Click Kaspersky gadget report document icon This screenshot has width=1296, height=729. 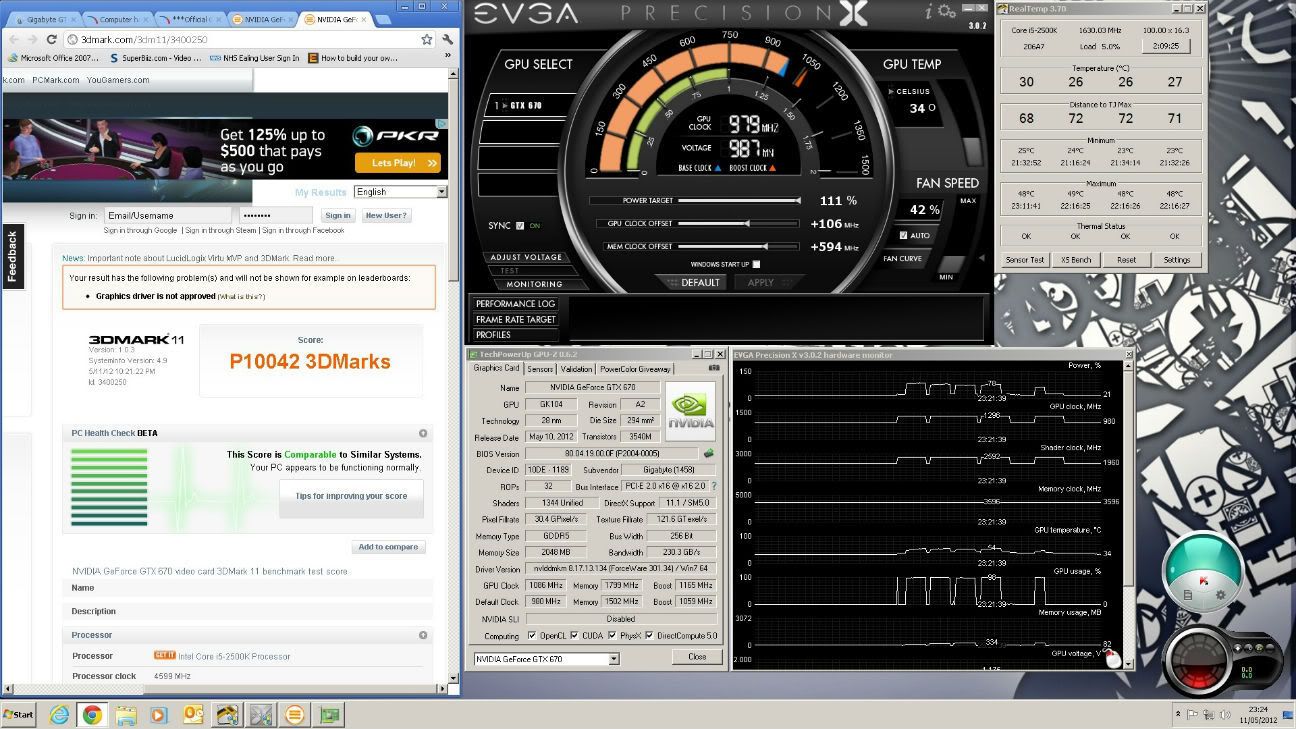1188,595
